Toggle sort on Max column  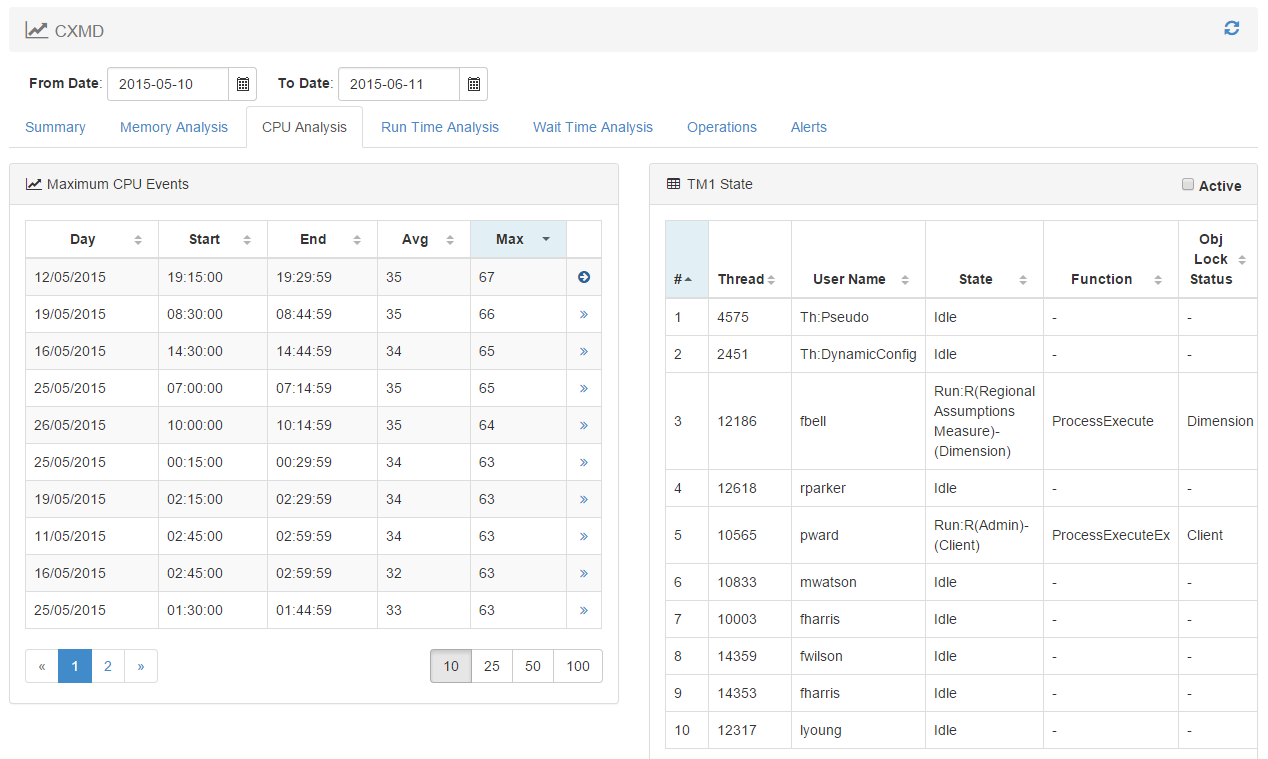tap(518, 239)
